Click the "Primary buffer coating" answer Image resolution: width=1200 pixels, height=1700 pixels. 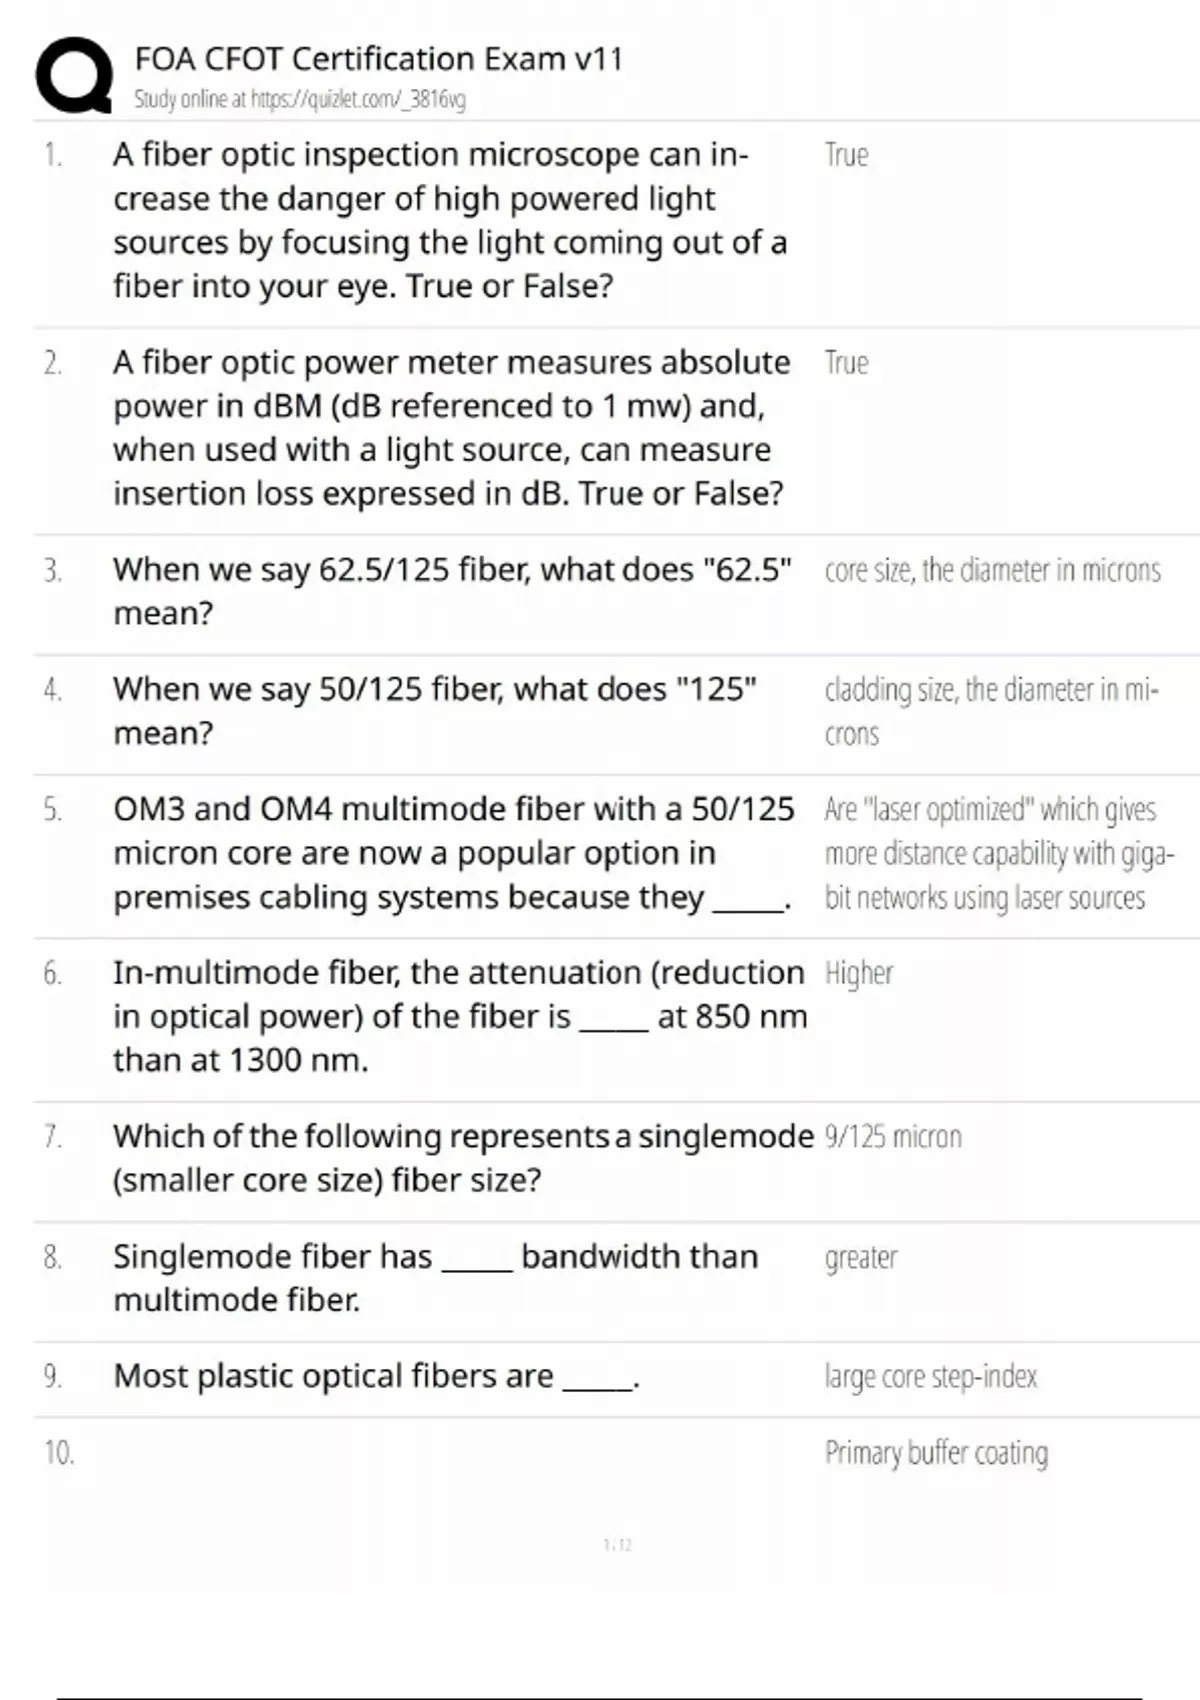936,1453
